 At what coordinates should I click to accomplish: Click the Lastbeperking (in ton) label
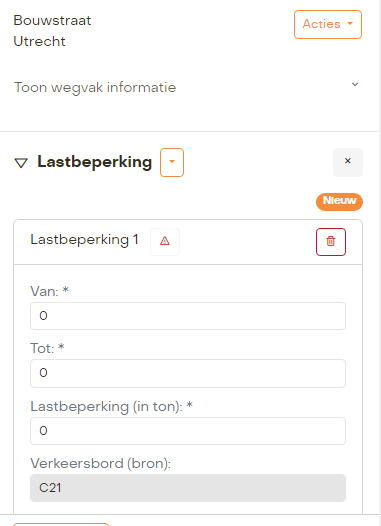111,407
